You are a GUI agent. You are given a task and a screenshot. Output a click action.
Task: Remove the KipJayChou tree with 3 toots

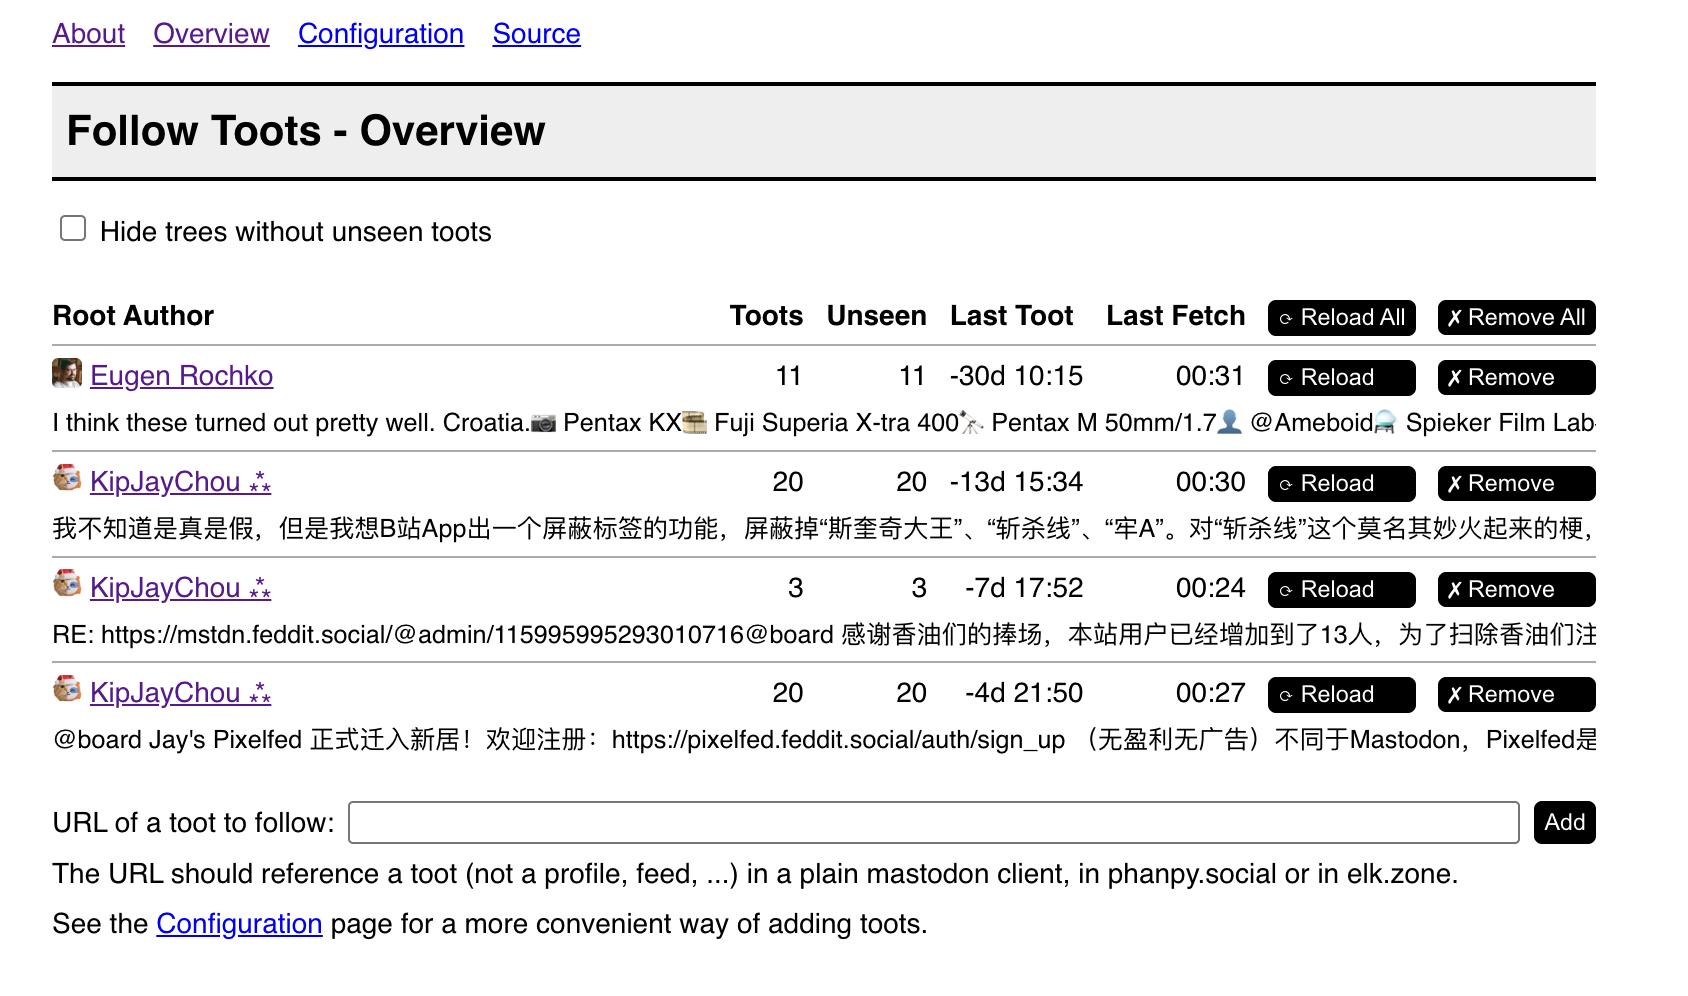click(x=1516, y=590)
